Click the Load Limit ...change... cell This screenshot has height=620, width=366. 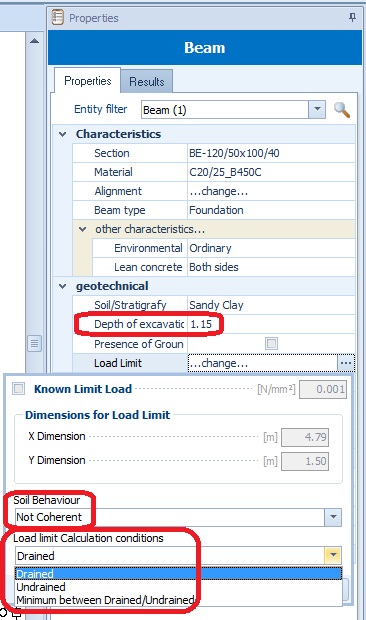pyautogui.click(x=262, y=363)
